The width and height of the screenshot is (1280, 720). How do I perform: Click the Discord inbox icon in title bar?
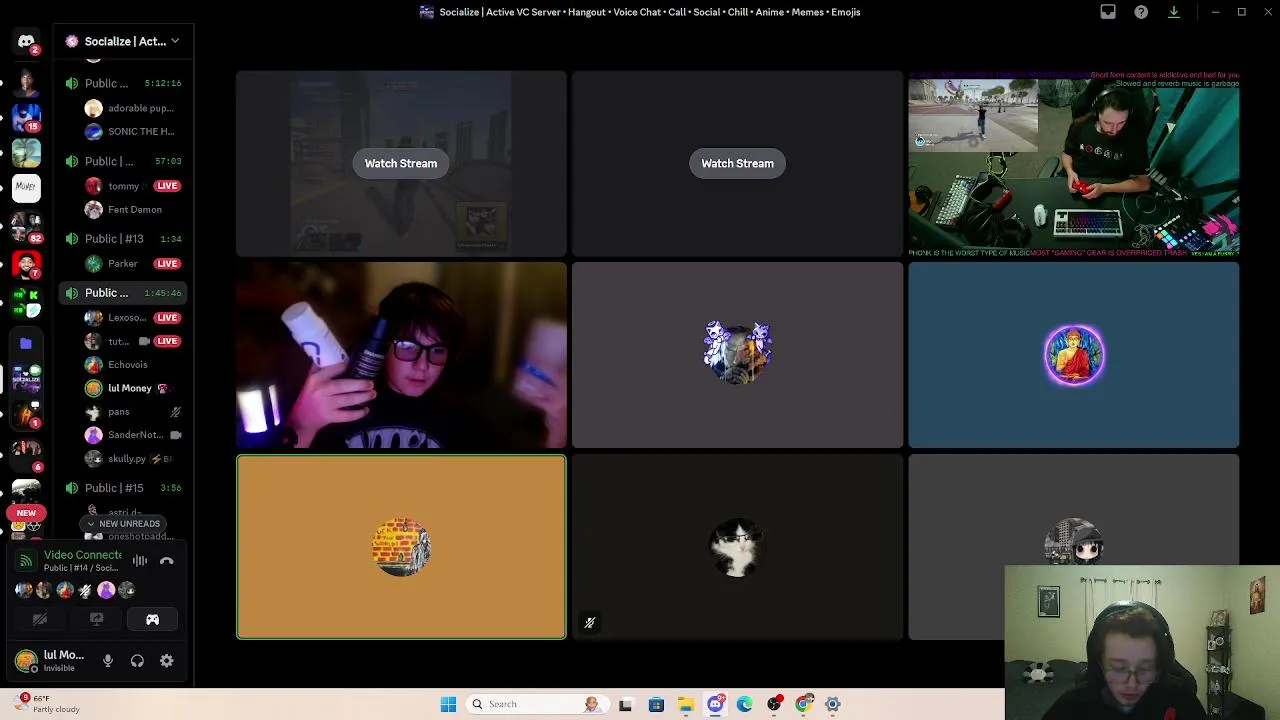pos(1108,12)
